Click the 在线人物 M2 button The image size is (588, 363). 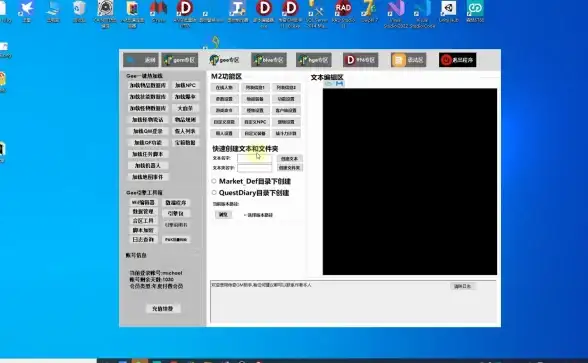tap(224, 88)
